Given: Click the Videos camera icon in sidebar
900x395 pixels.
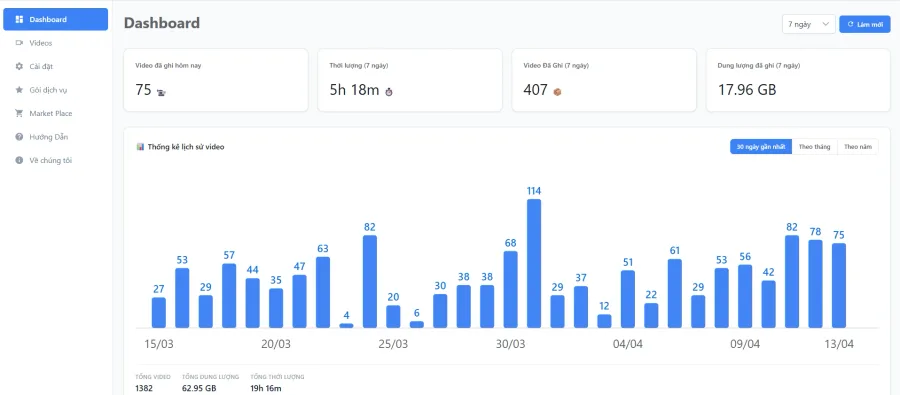Looking at the screenshot, I should [x=19, y=43].
